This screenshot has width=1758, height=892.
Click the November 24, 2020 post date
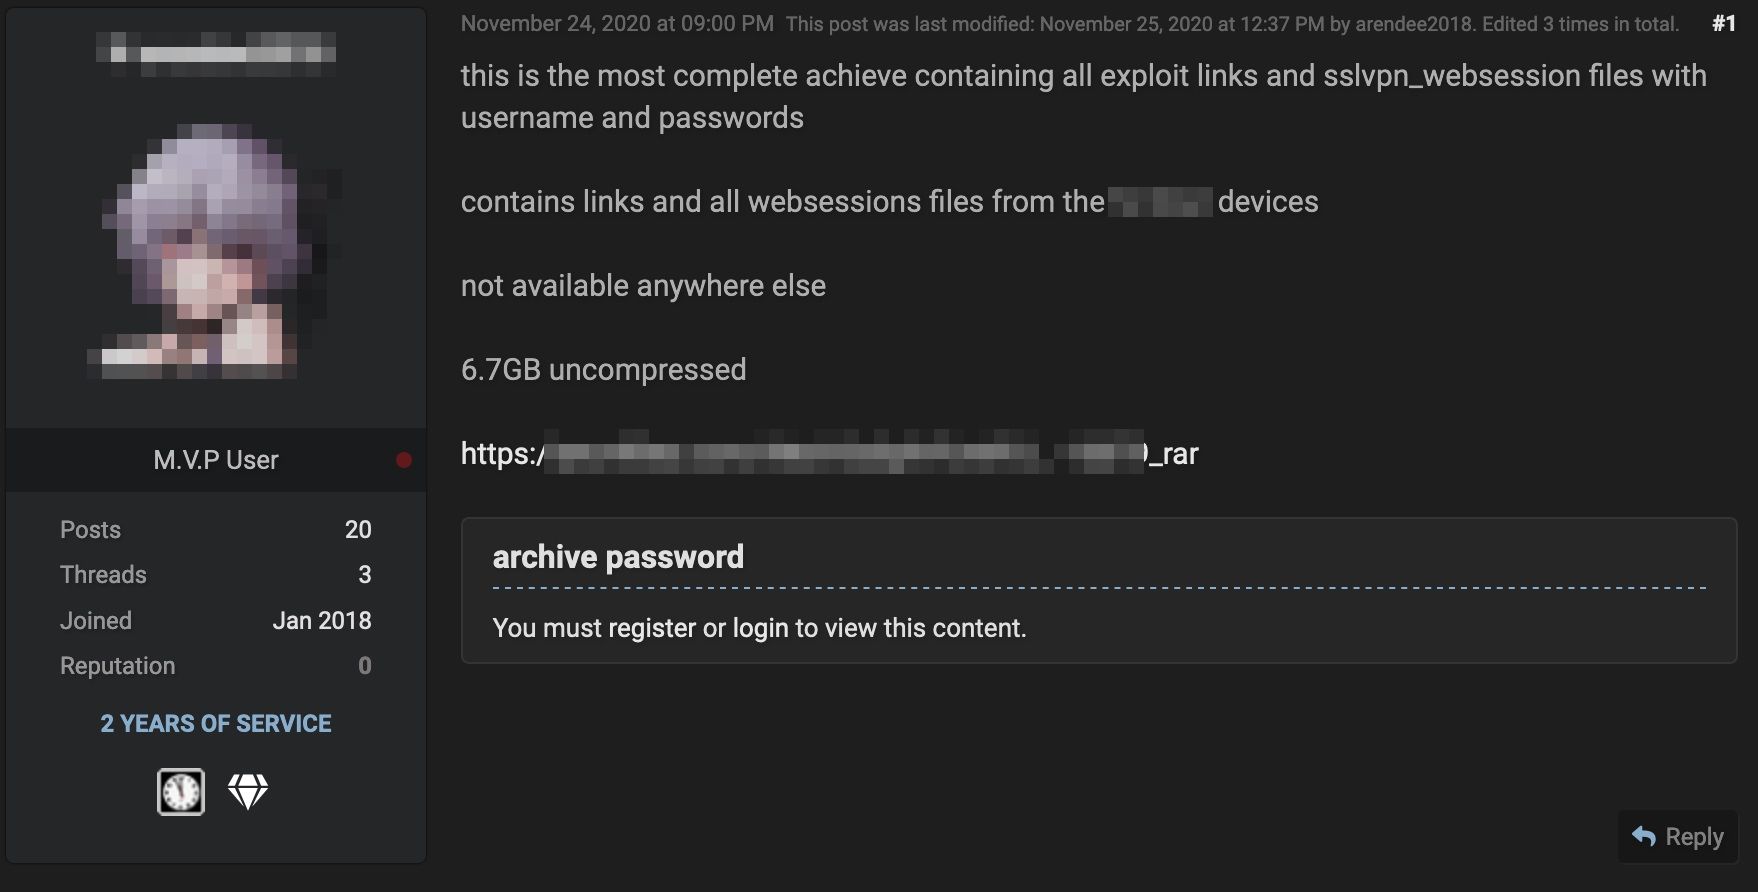[x=616, y=24]
